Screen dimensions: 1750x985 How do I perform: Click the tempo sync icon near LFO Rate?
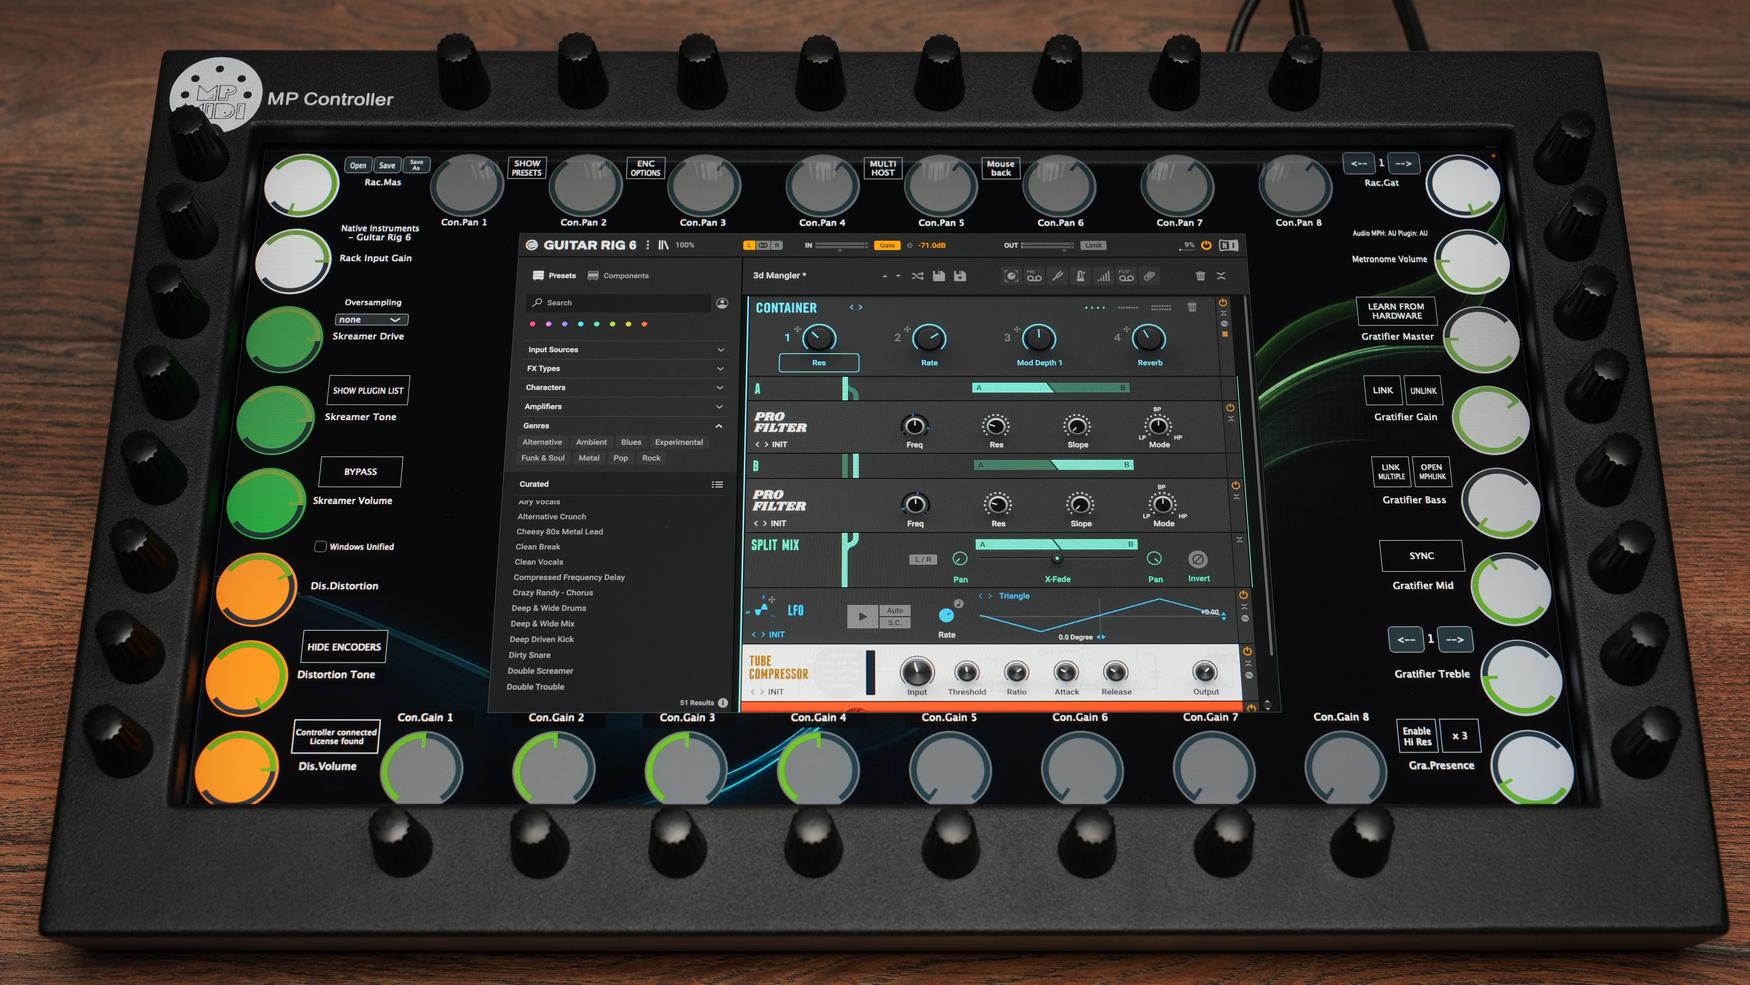pos(958,604)
